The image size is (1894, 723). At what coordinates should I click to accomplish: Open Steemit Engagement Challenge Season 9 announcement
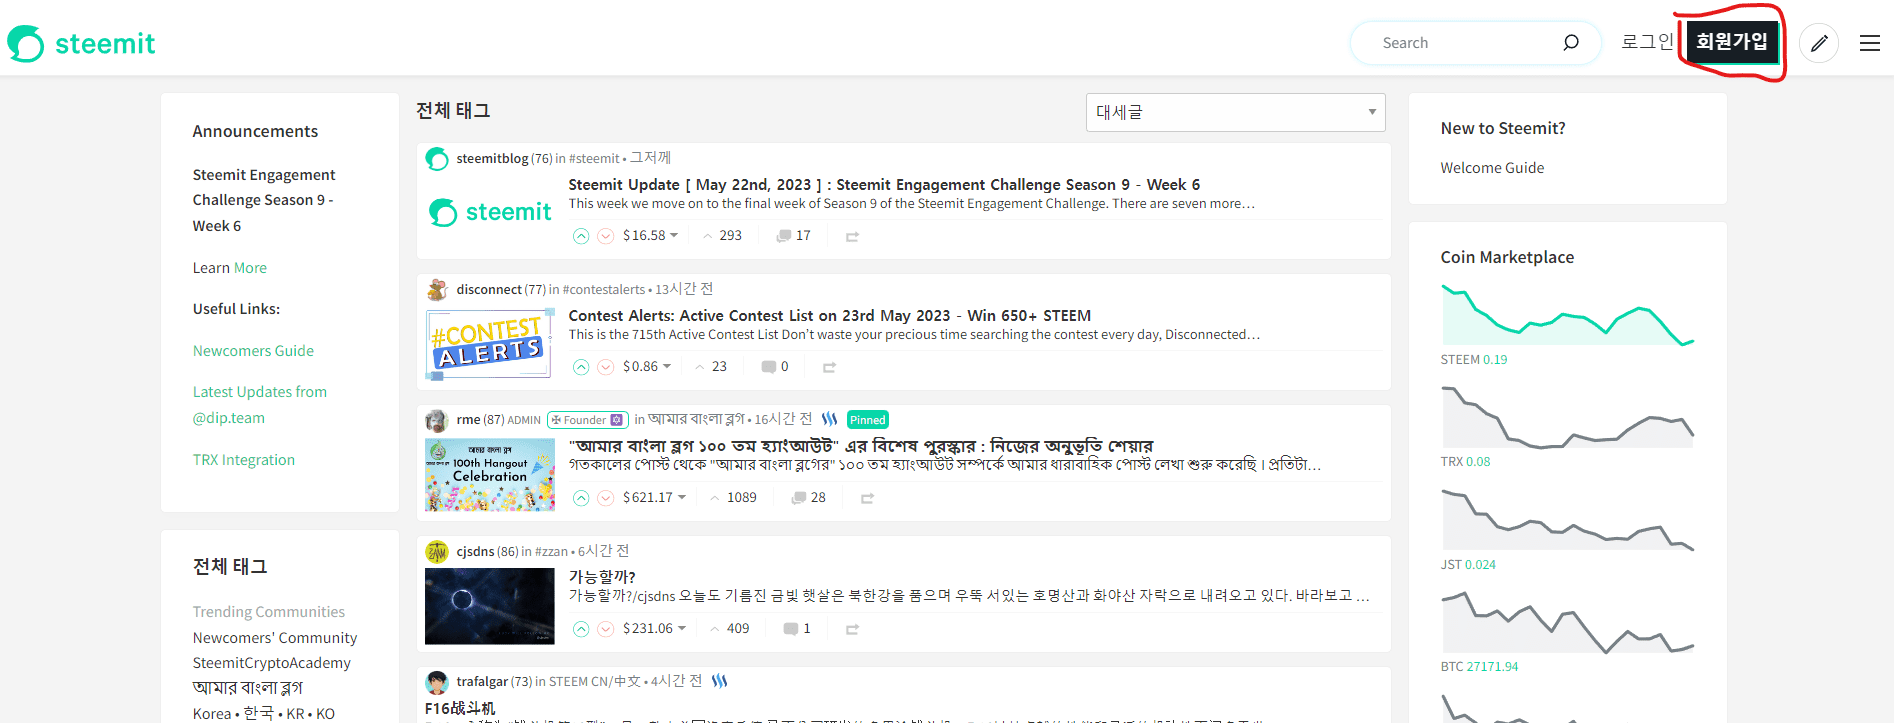[264, 200]
